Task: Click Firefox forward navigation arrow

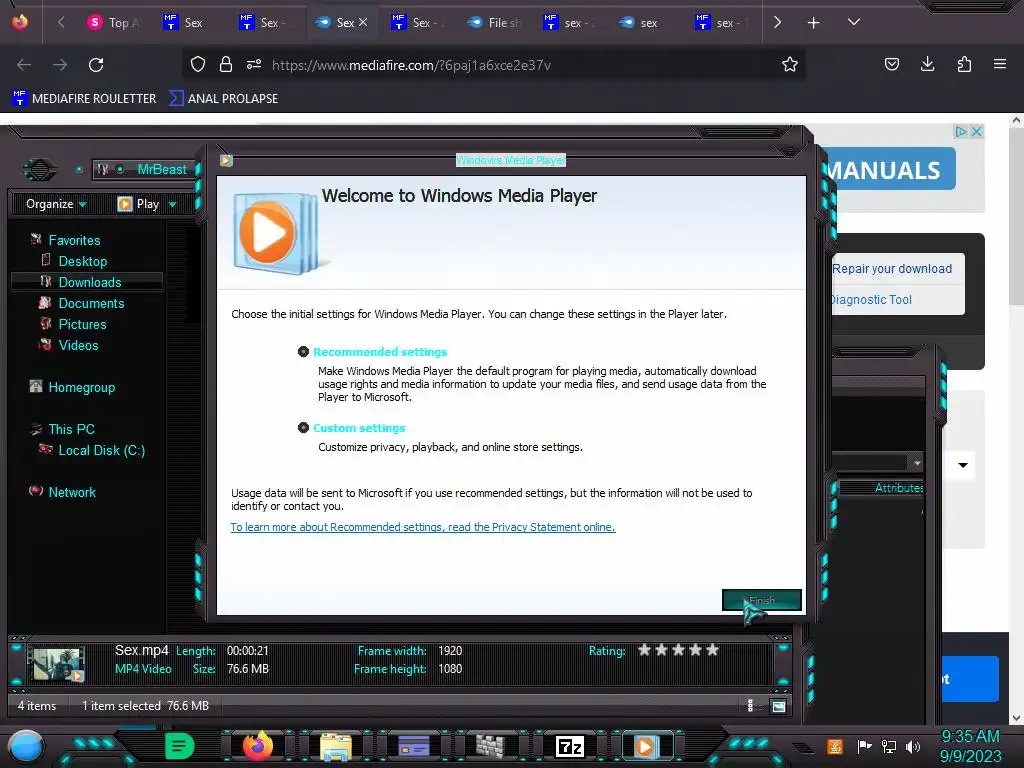Action: coord(60,65)
